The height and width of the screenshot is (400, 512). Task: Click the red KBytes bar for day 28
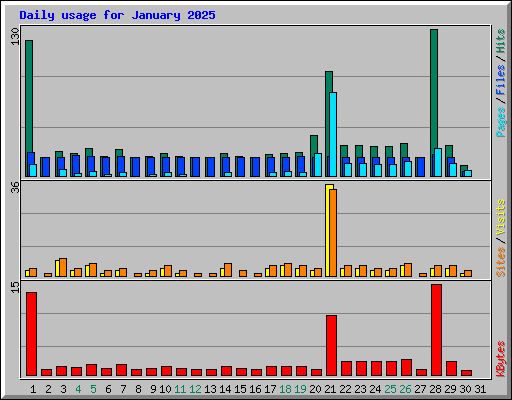(x=436, y=330)
